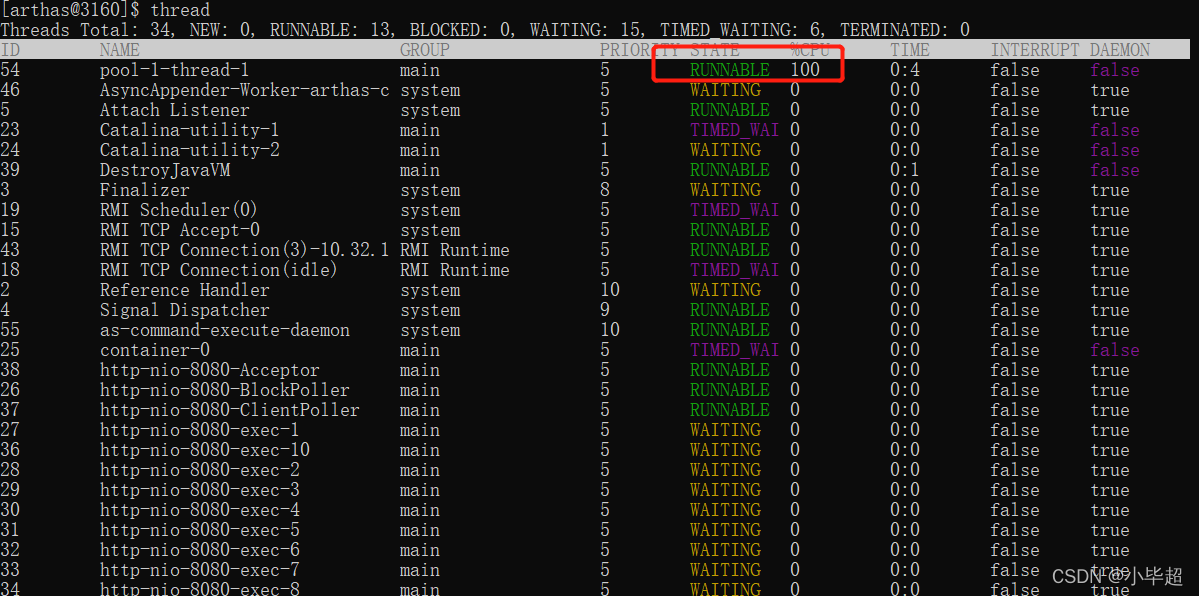Click interrupt false value of Reference Handler
The image size is (1199, 596).
coord(1015,290)
